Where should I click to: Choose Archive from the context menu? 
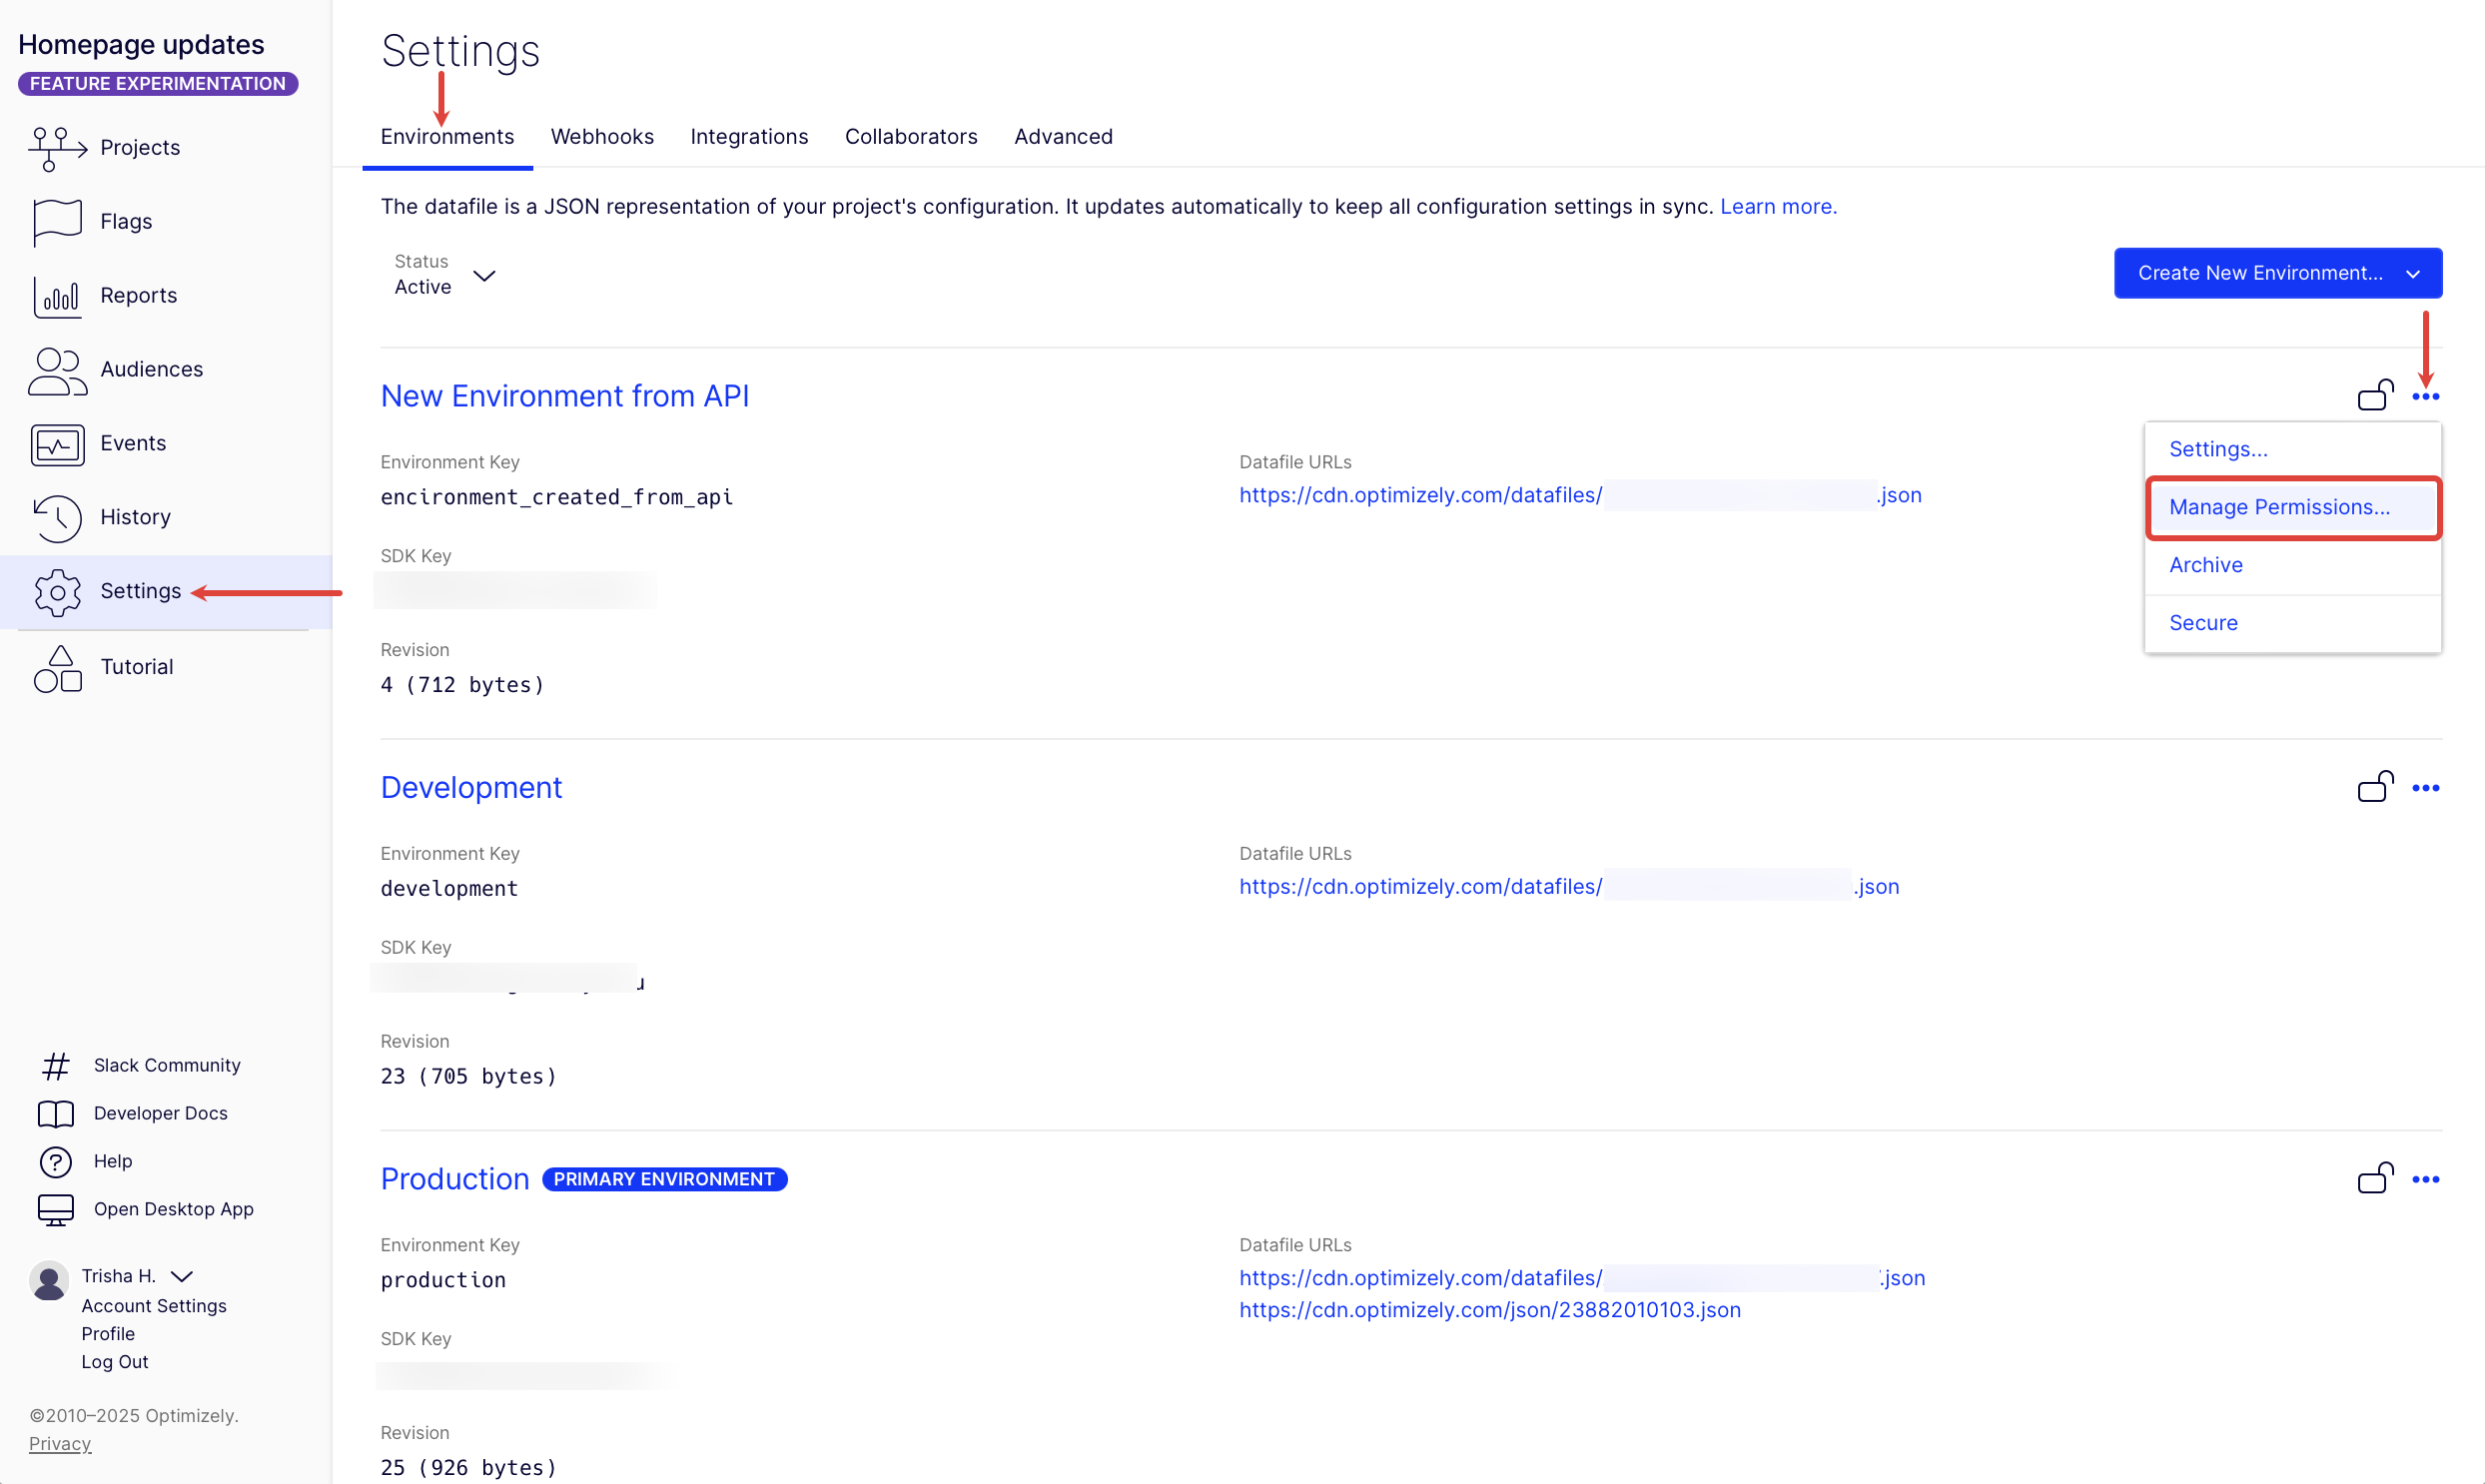coord(2205,565)
